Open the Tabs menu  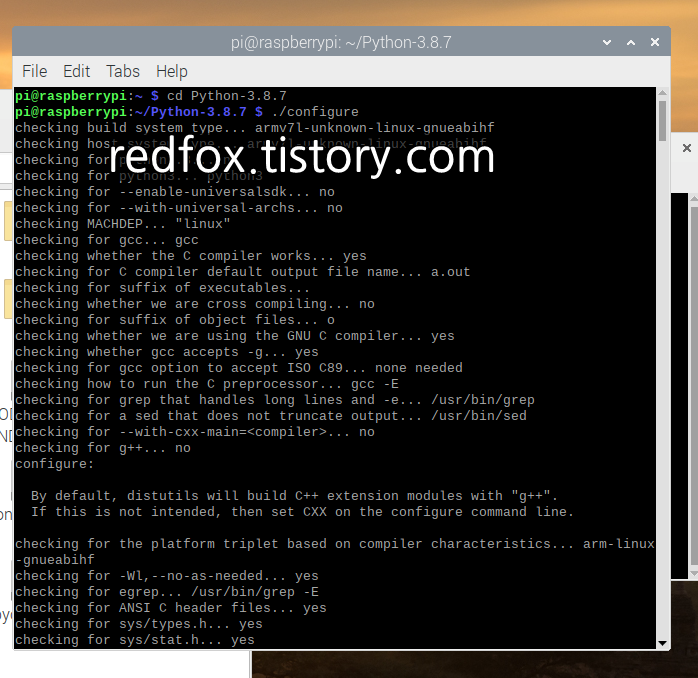(123, 71)
